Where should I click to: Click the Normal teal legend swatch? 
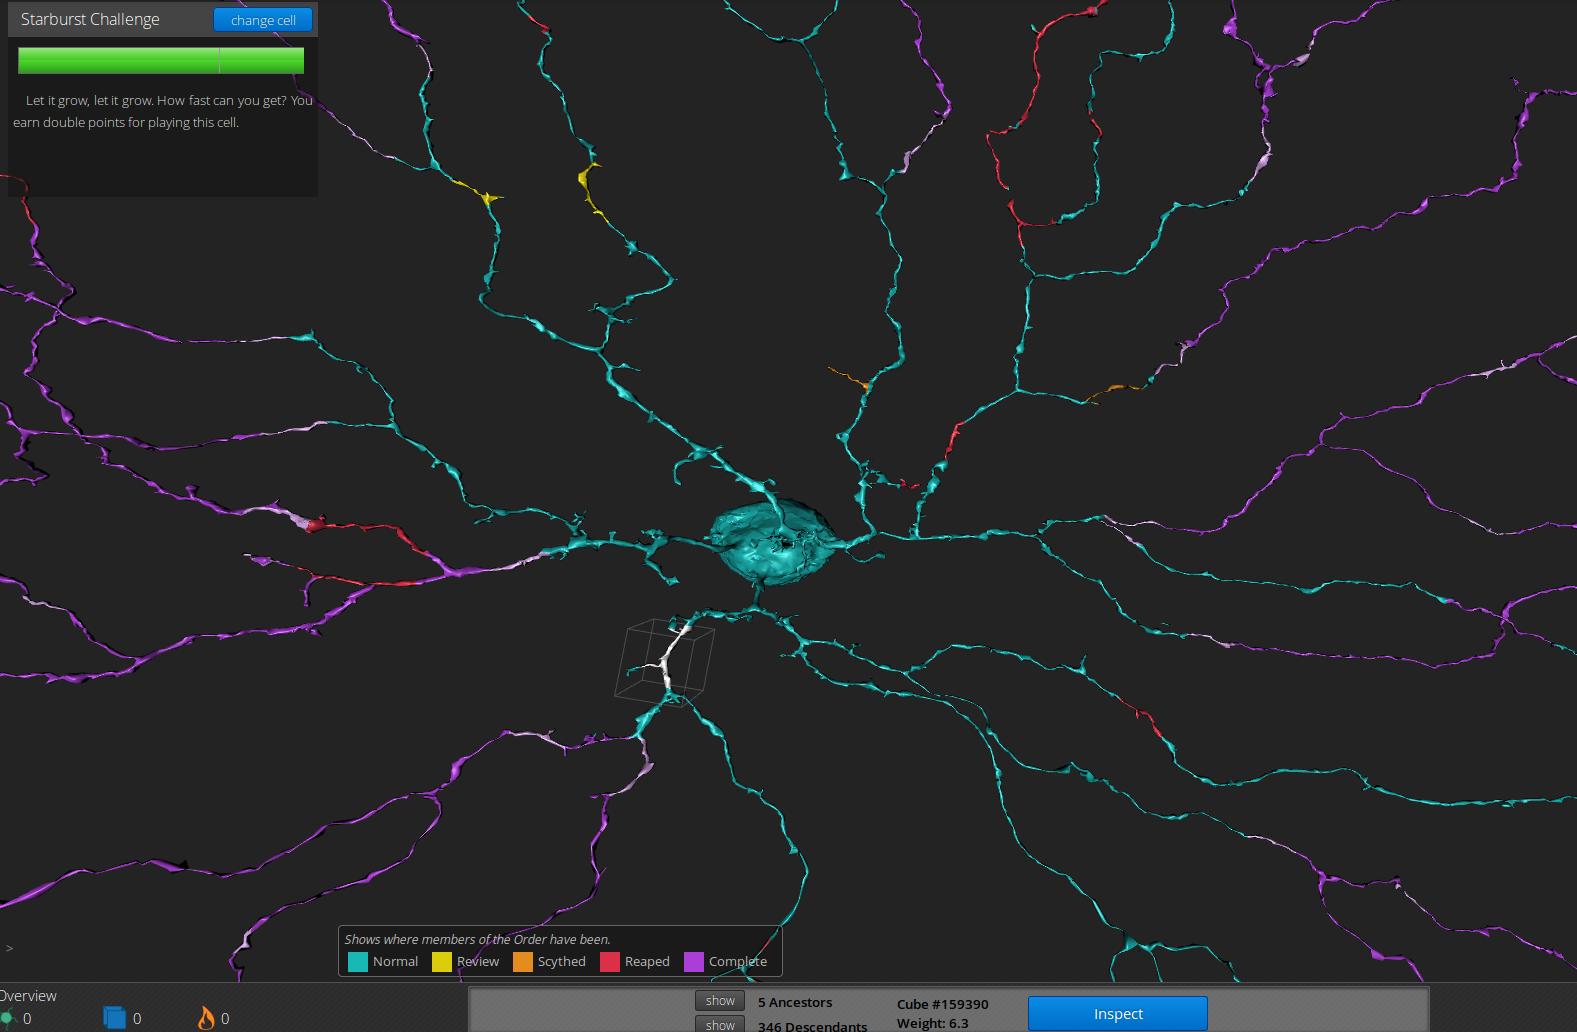(x=358, y=962)
